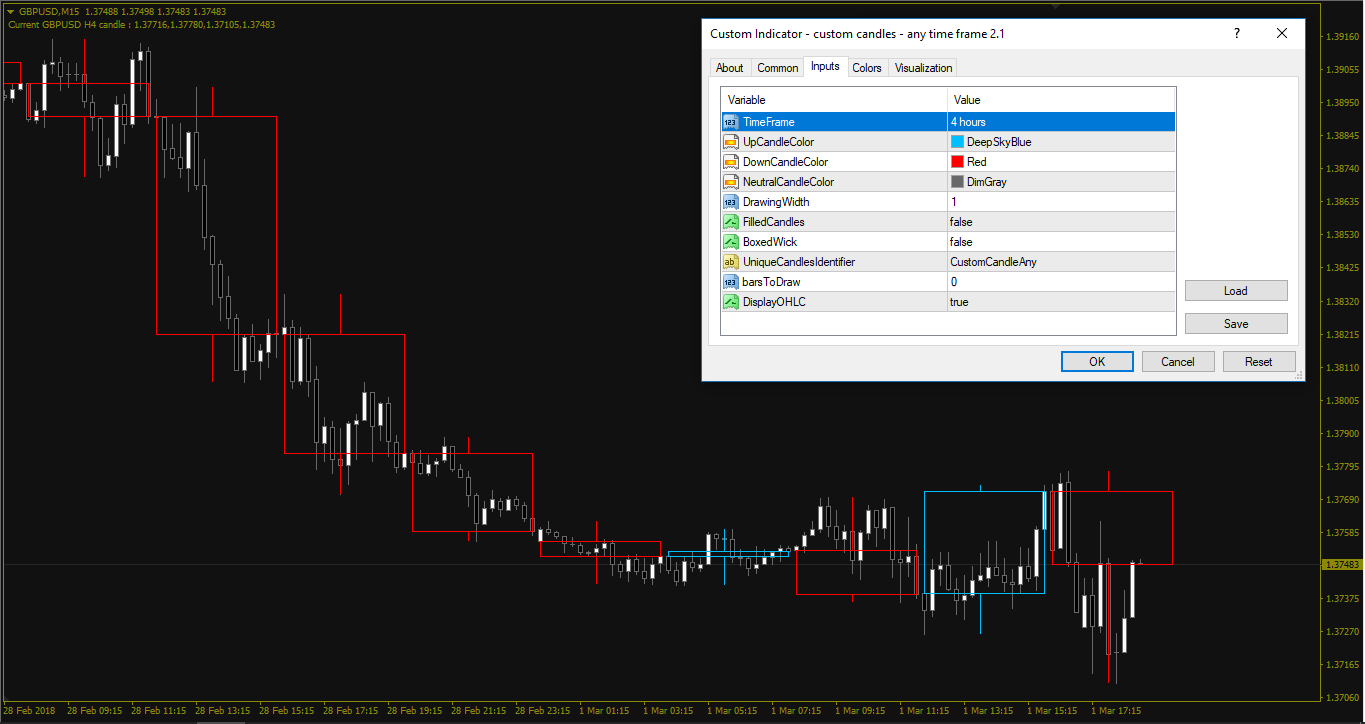Click the DisplayOHLC boolean icon
This screenshot has height=724, width=1365.
click(x=731, y=302)
